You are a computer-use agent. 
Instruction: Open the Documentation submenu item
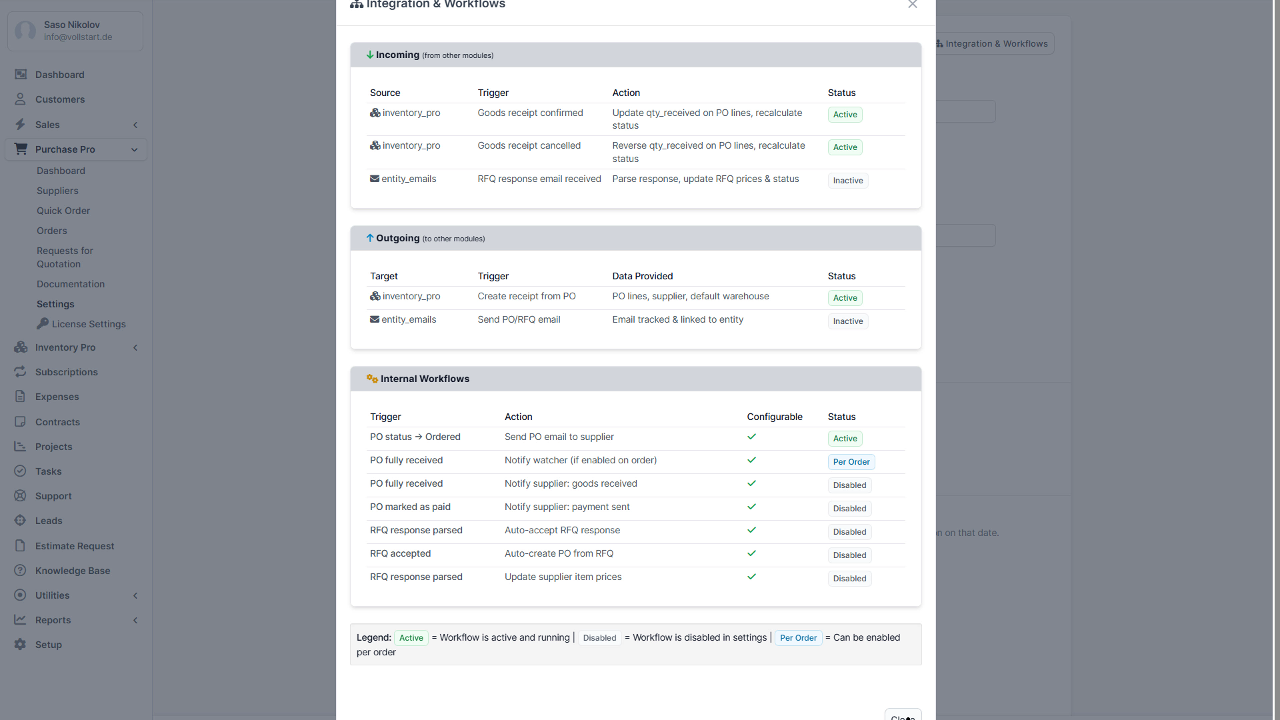(71, 284)
